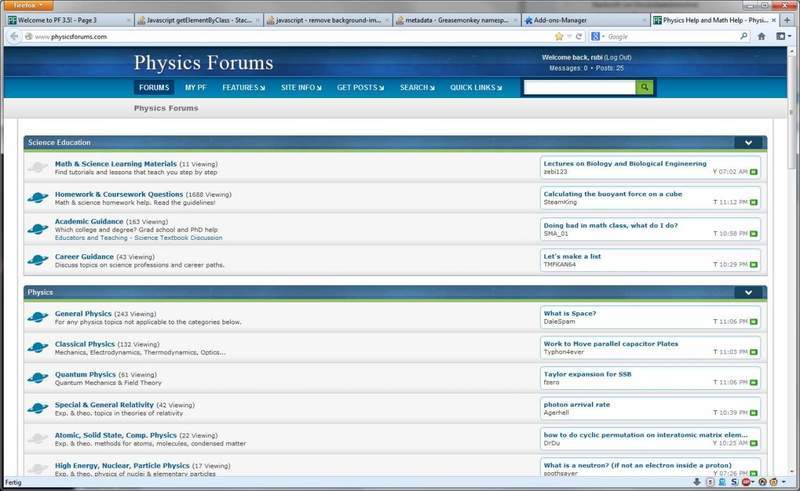The width and height of the screenshot is (800, 491).
Task: Click planet icon beside Homework & Coursework Questions
Action: click(x=38, y=198)
